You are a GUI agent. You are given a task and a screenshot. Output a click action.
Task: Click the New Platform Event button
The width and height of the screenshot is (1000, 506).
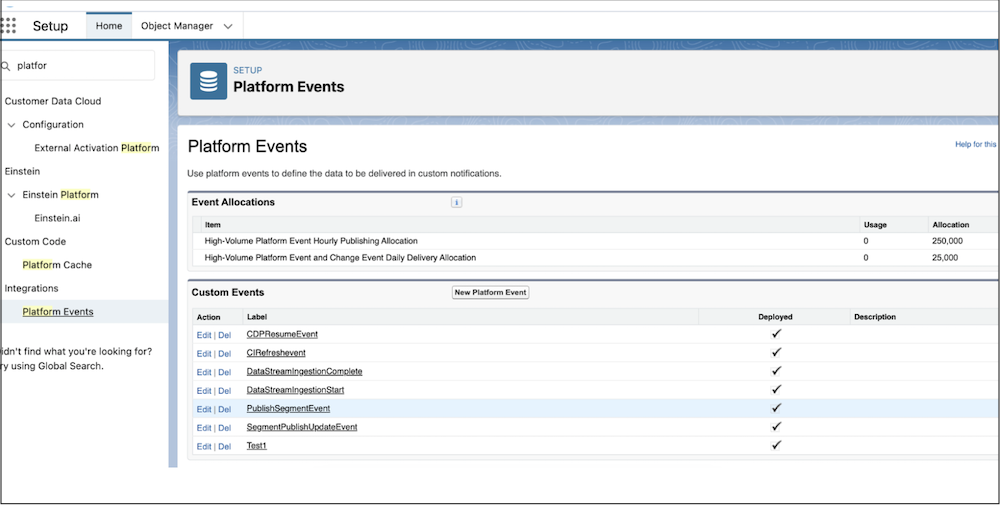490,292
